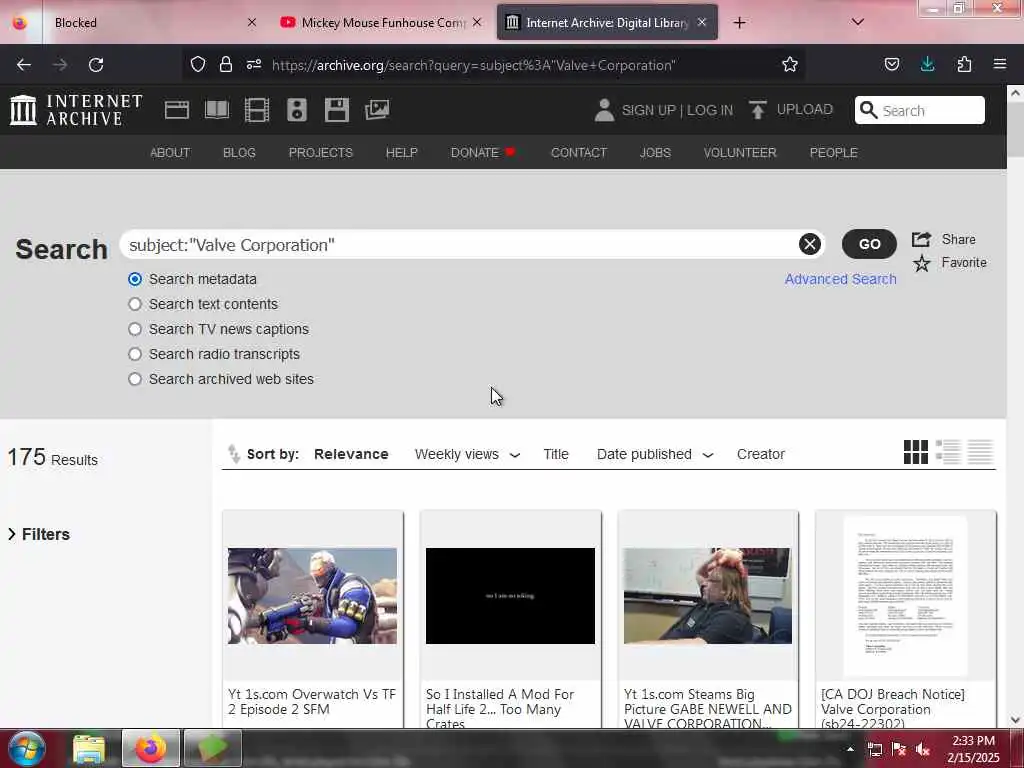Open the Audio speaker icon

(296, 110)
